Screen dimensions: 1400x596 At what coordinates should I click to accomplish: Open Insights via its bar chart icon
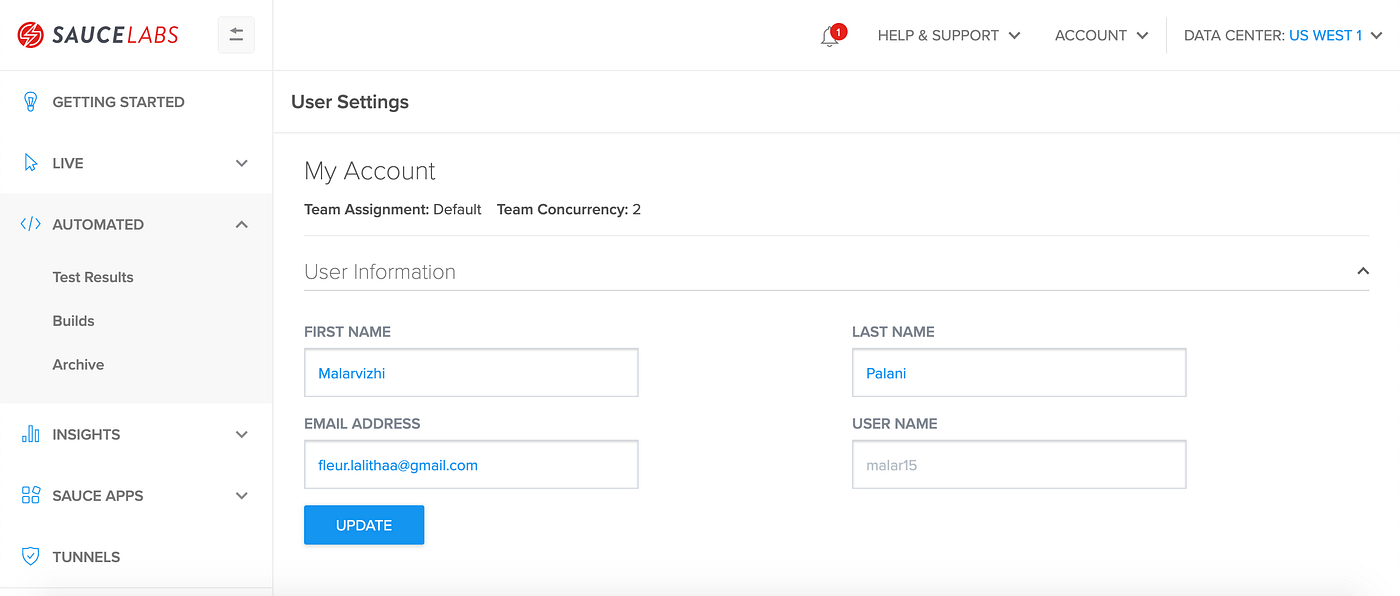[30, 434]
